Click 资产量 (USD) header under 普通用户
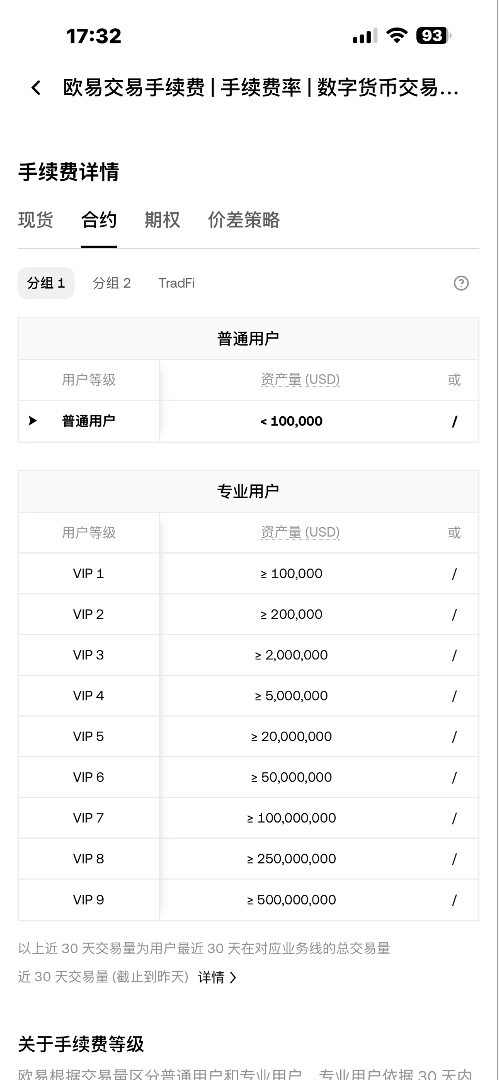This screenshot has height=1080, width=498. [300, 380]
